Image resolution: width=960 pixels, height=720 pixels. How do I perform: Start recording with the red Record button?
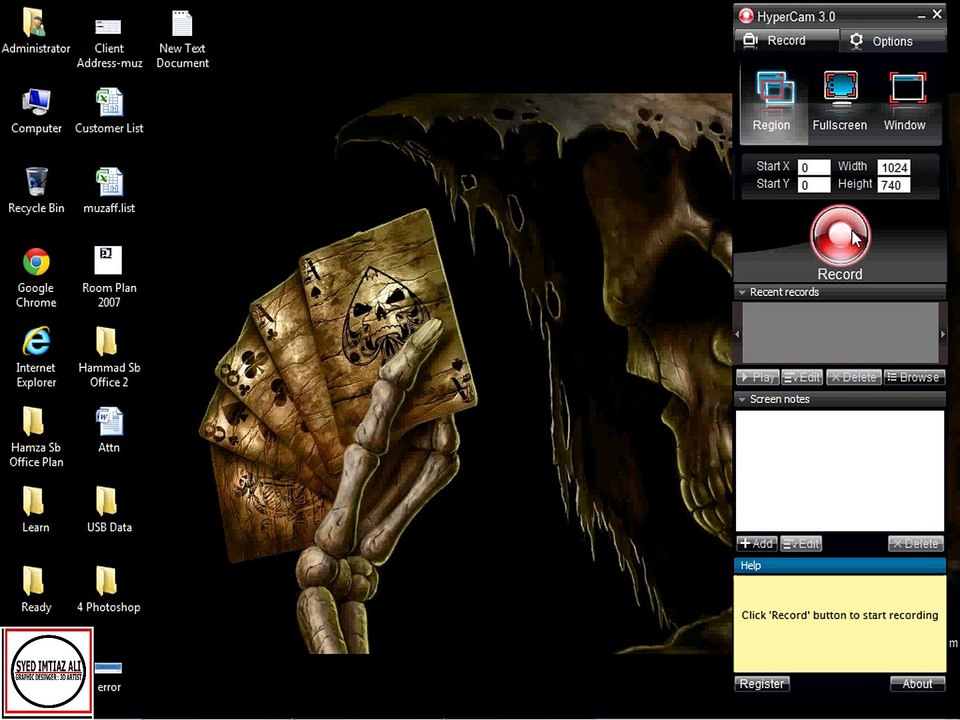(840, 236)
